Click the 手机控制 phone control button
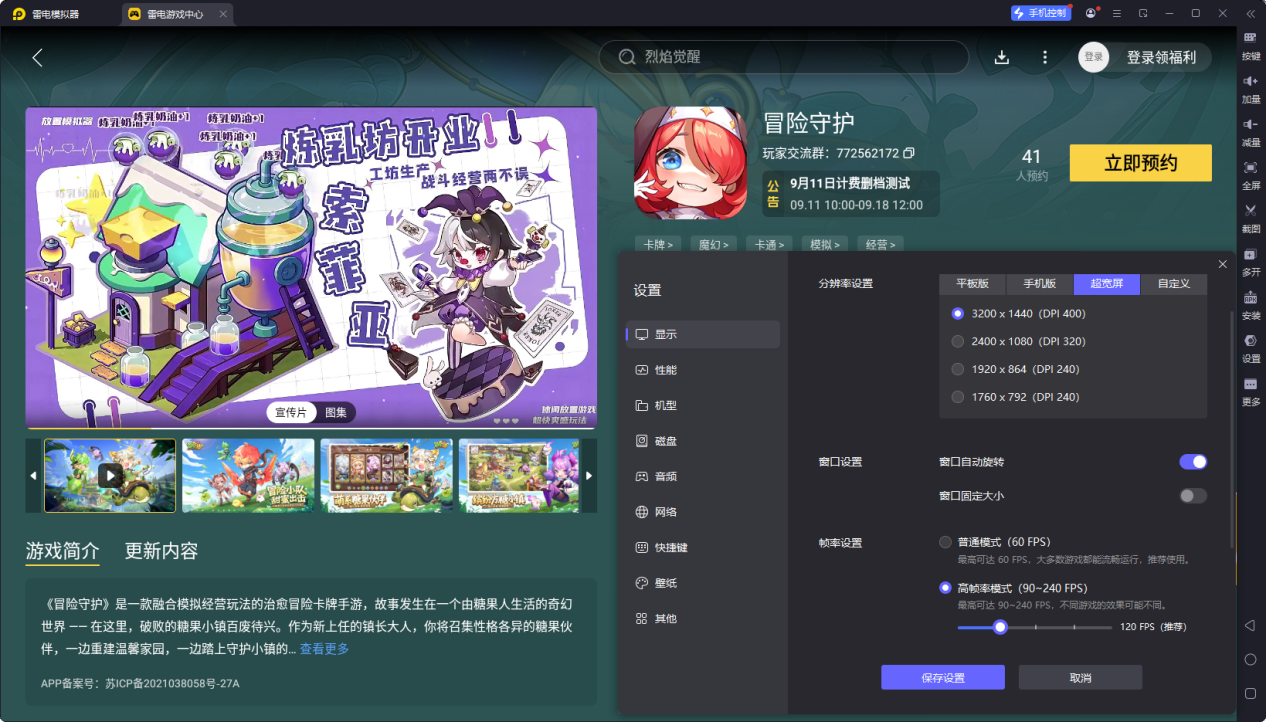Image resolution: width=1266 pixels, height=722 pixels. (1041, 13)
